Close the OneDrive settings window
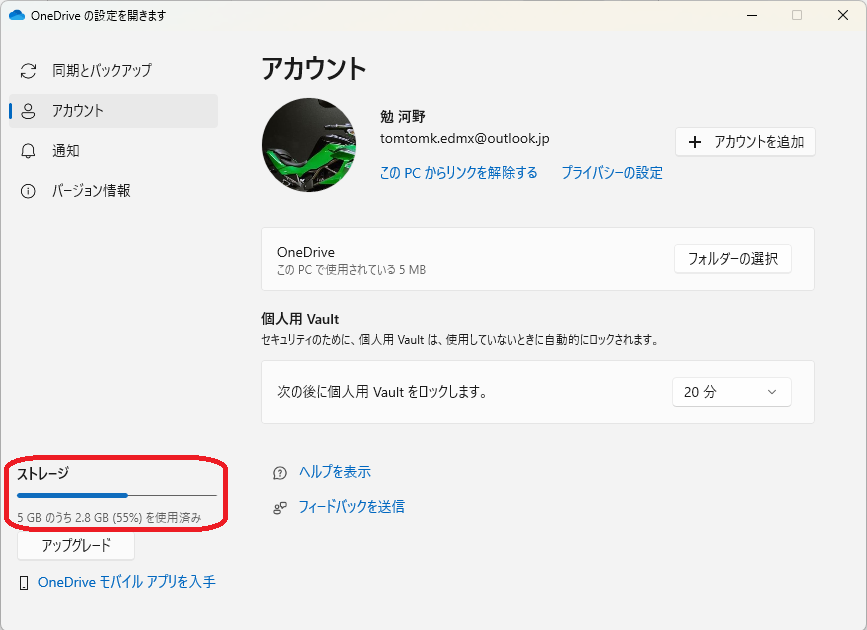This screenshot has width=867, height=630. [x=843, y=15]
